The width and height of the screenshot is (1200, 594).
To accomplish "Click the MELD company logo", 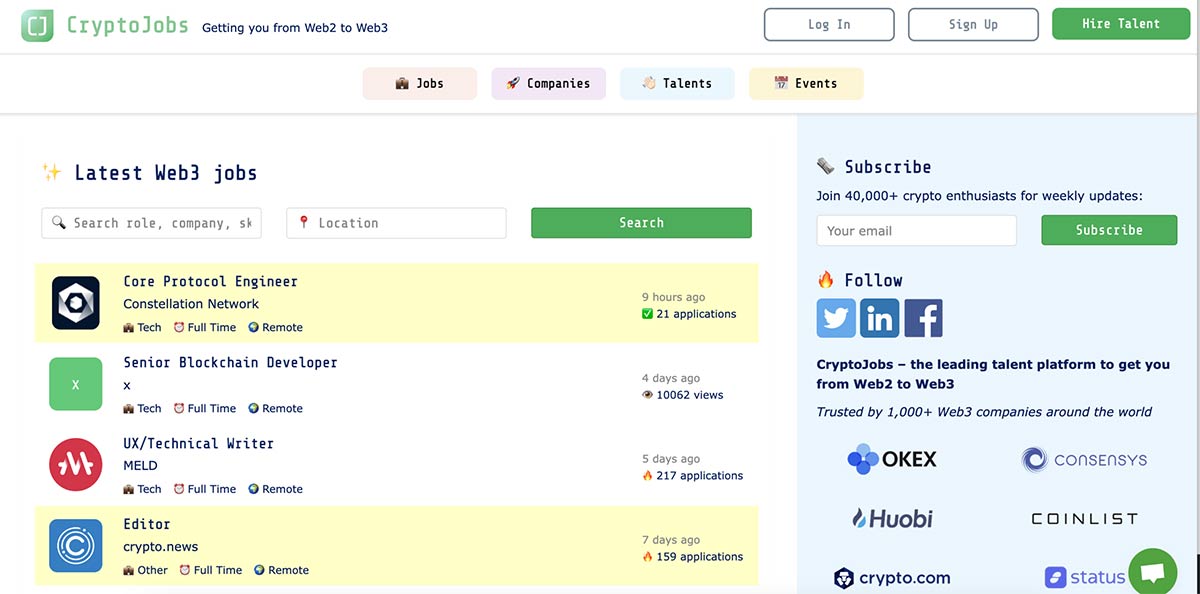I will pyautogui.click(x=76, y=465).
